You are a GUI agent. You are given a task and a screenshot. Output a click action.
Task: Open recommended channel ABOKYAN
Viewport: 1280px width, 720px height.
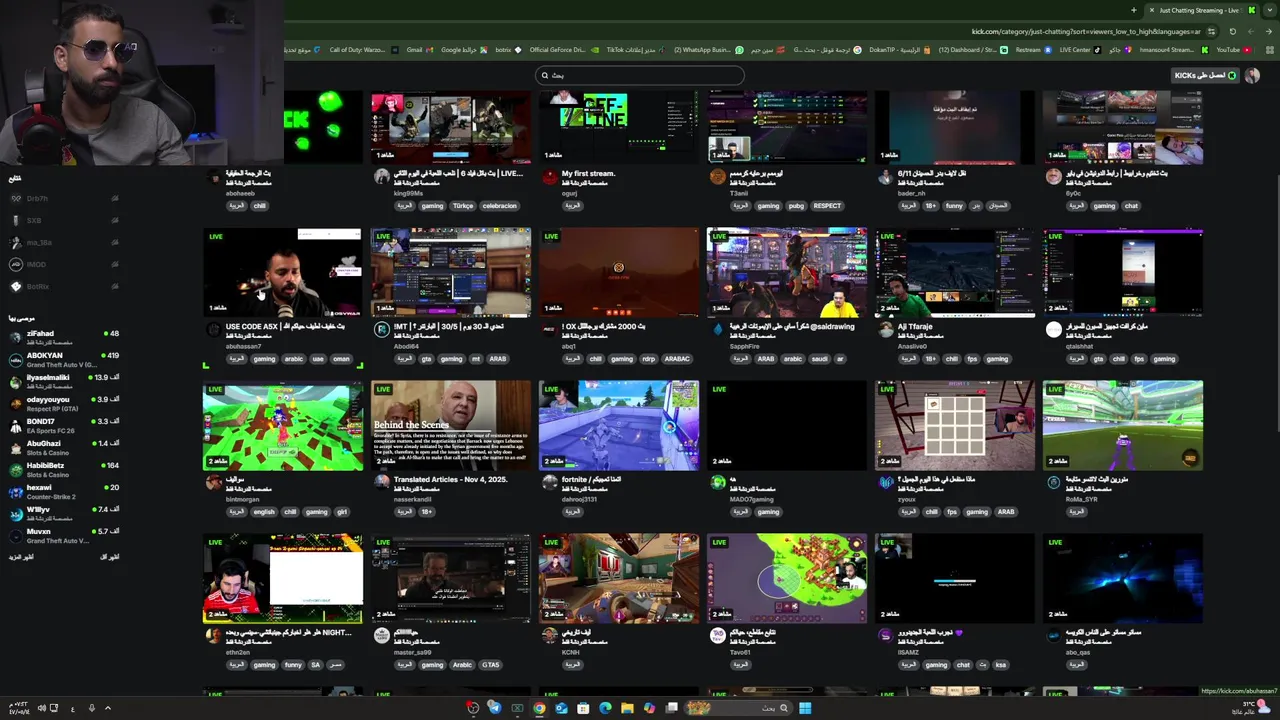[x=65, y=360]
